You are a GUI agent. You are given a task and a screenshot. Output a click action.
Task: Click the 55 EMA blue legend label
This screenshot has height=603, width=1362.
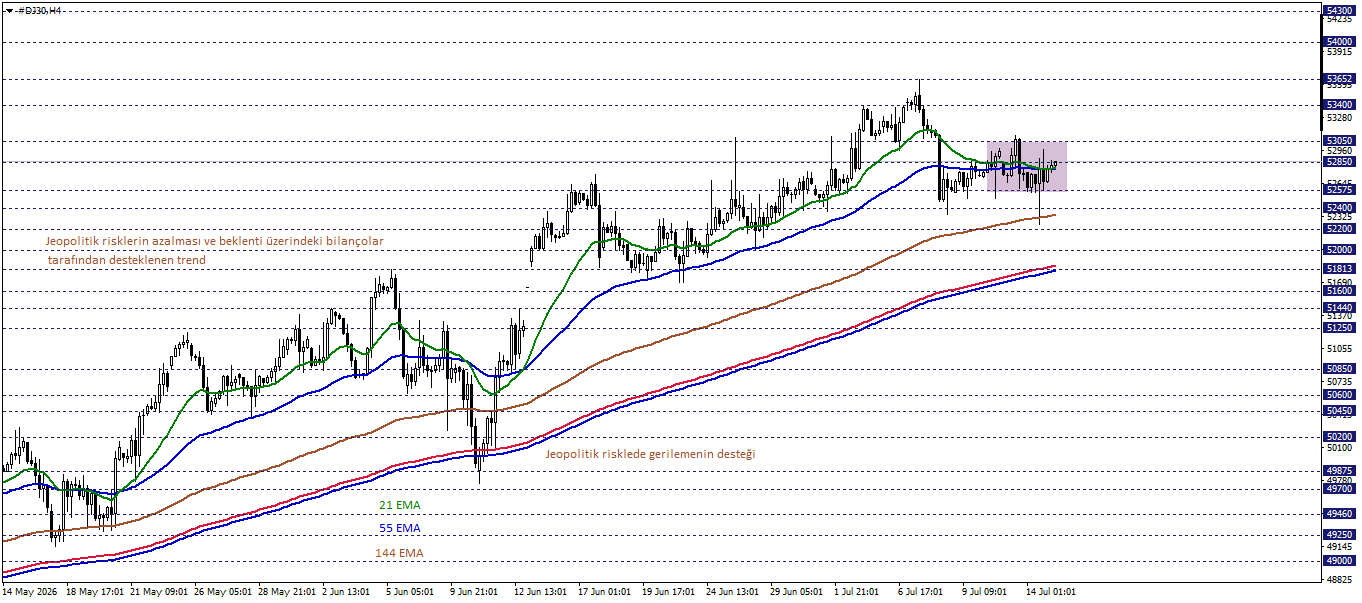400,528
